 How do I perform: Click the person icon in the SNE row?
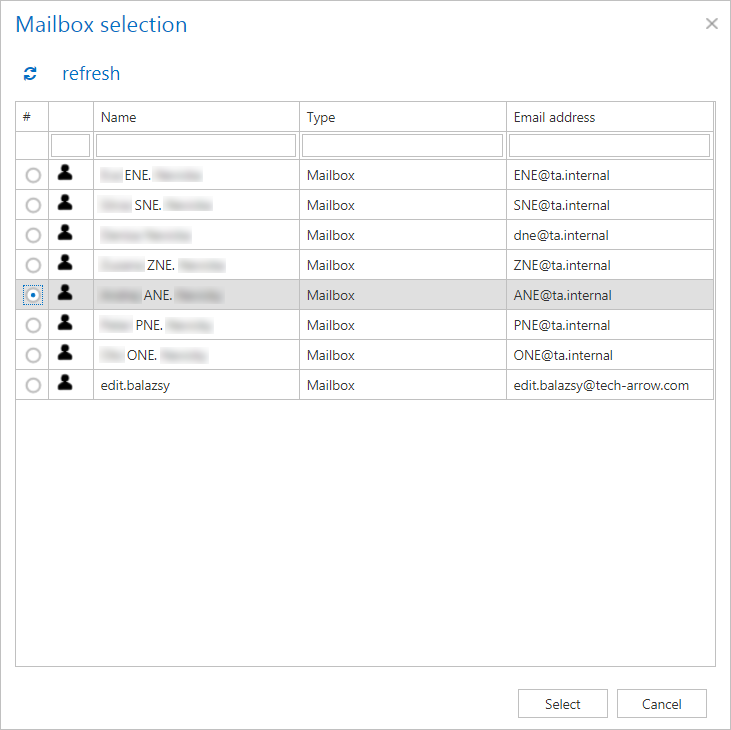pyautogui.click(x=65, y=204)
